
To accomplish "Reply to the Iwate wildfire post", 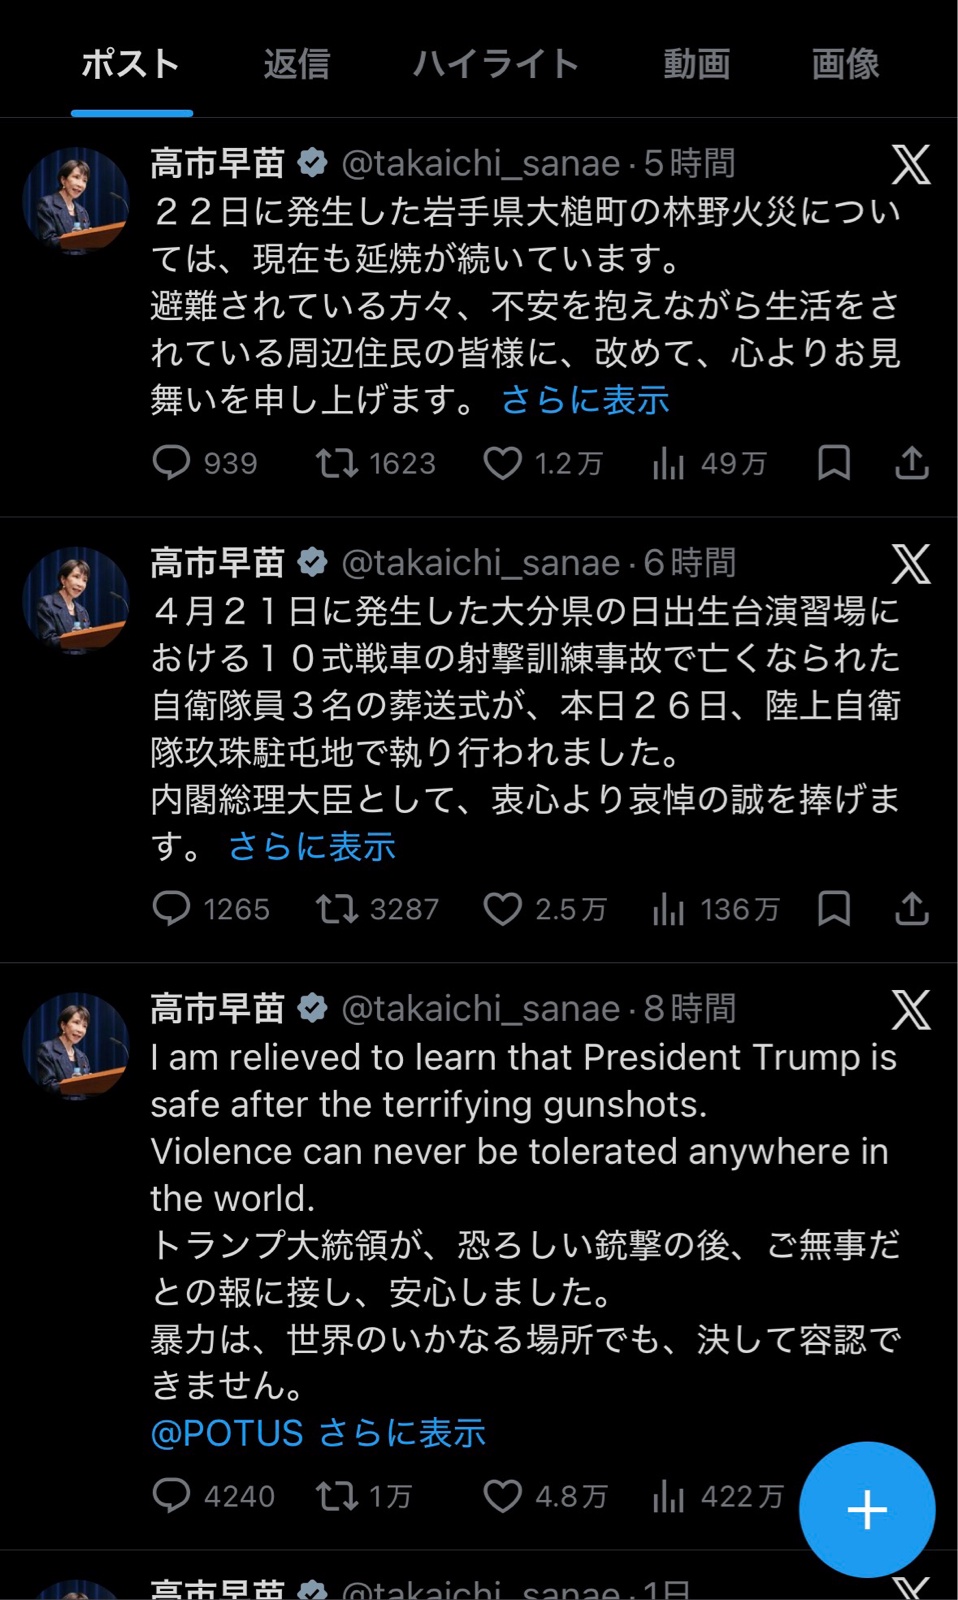I will coord(171,463).
